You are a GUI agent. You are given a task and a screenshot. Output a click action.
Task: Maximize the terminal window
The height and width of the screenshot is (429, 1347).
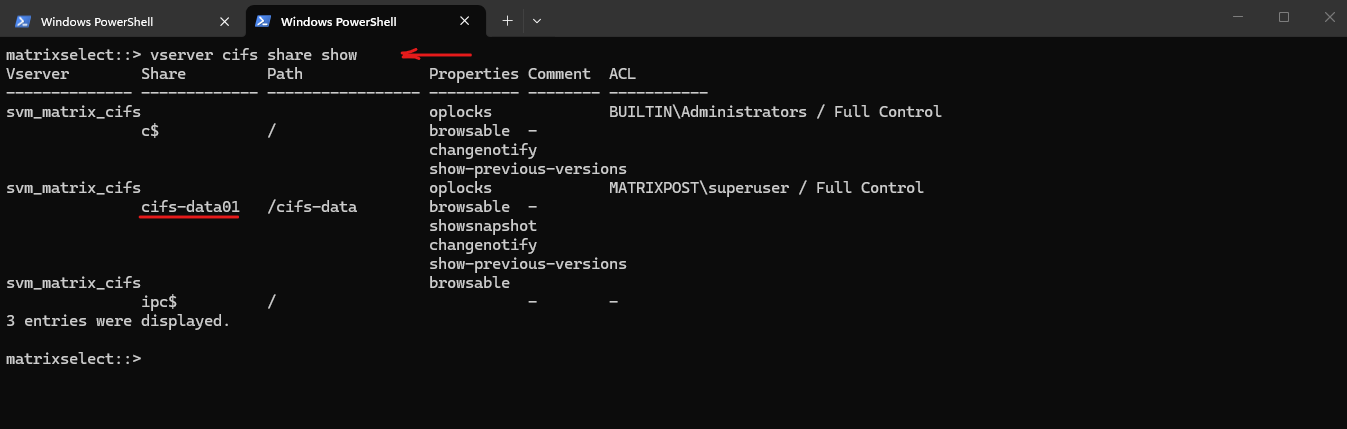pos(1284,17)
